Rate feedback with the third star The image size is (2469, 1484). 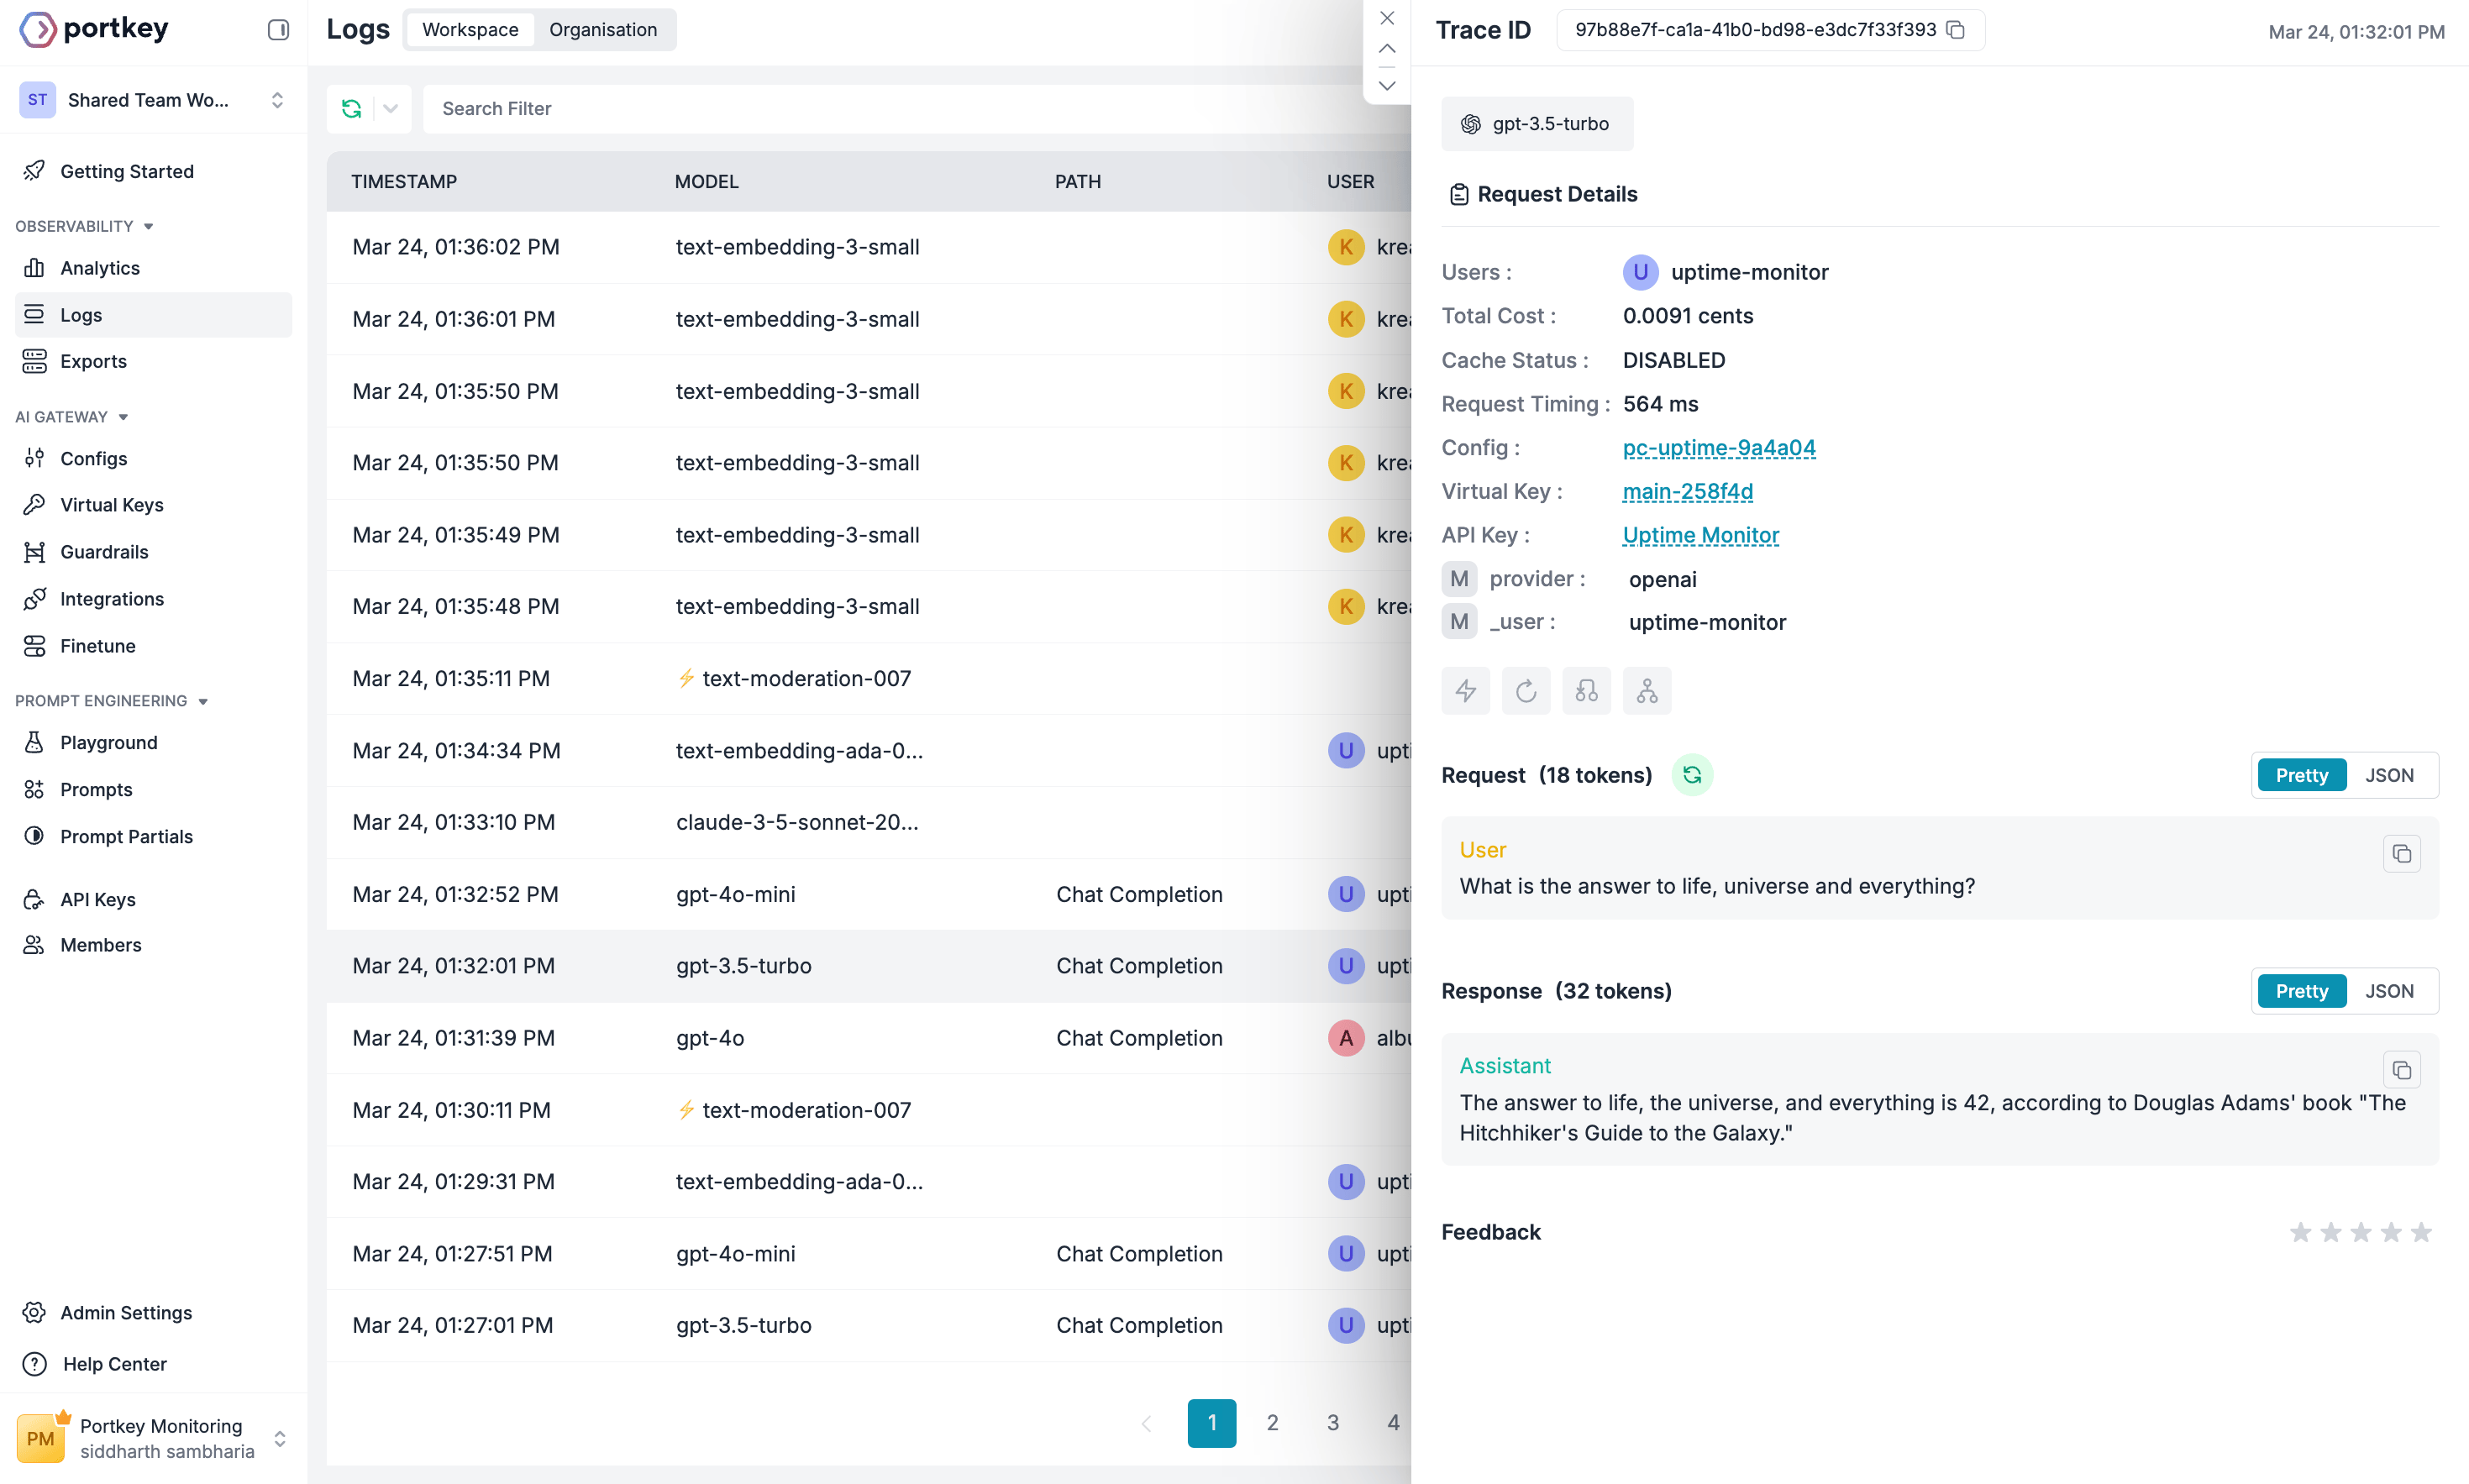(2360, 1232)
